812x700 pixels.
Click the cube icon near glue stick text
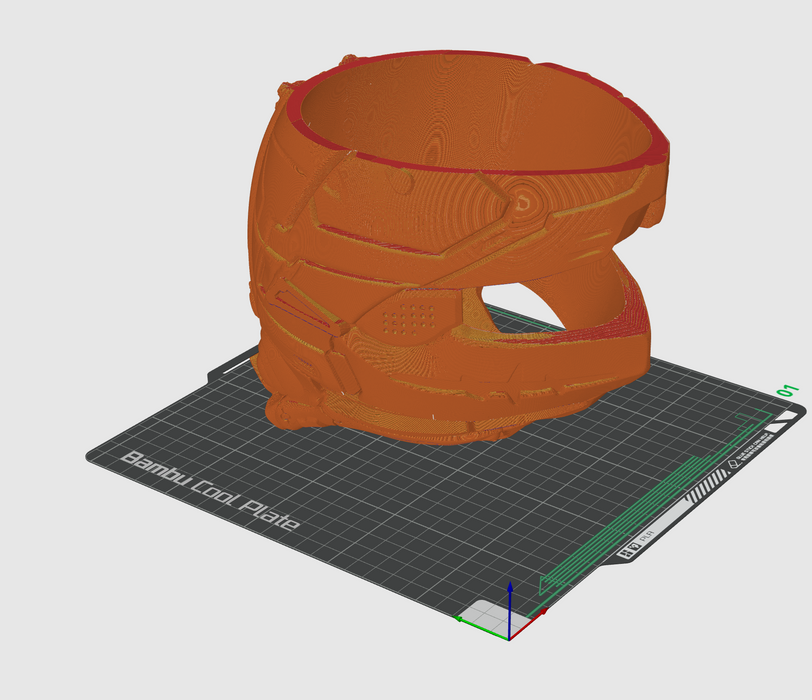[x=735, y=462]
